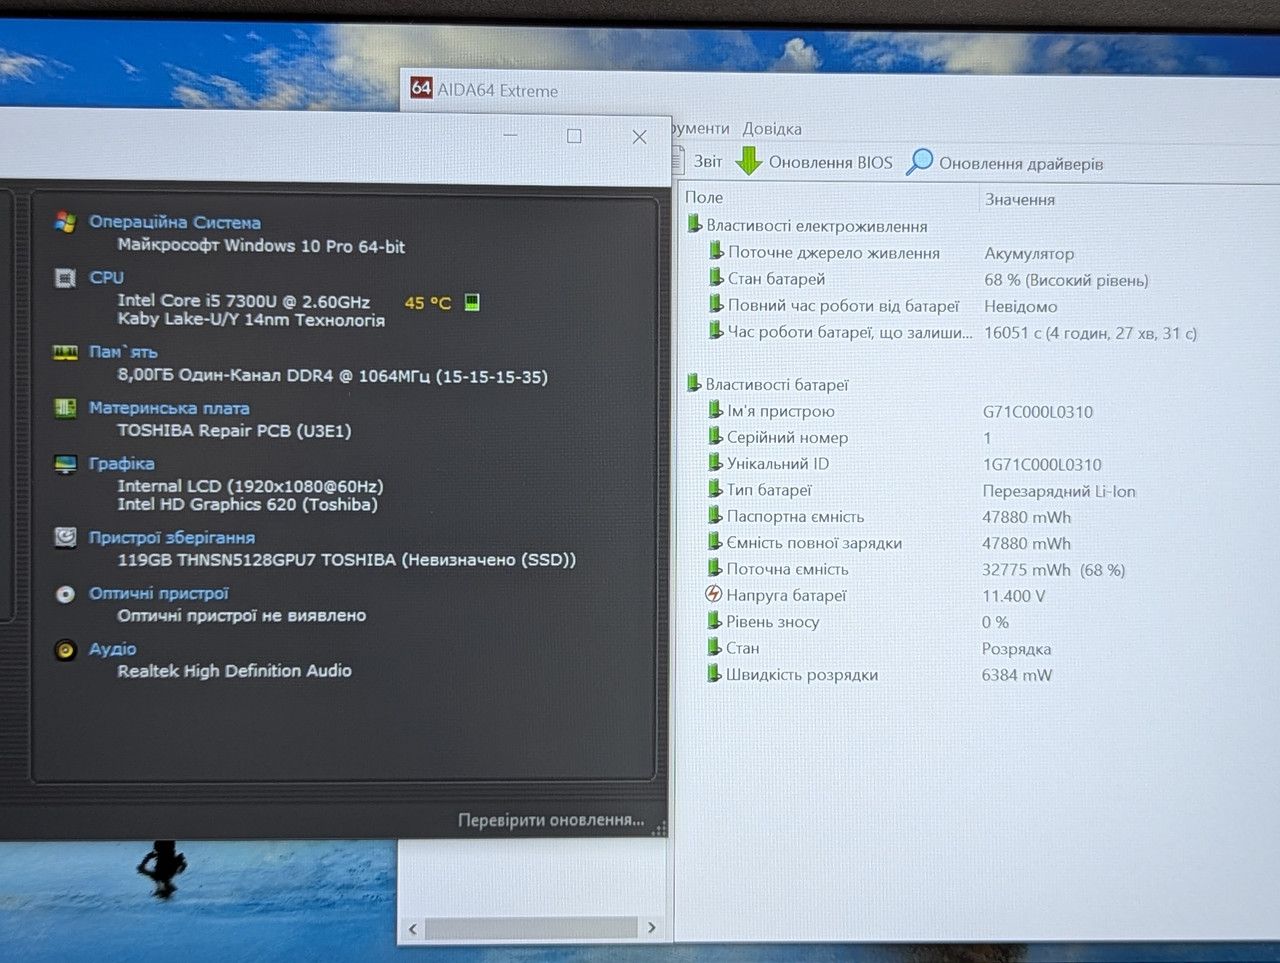Click the Перевірити оновлення link
Viewport: 1280px width, 963px height.
pos(551,820)
